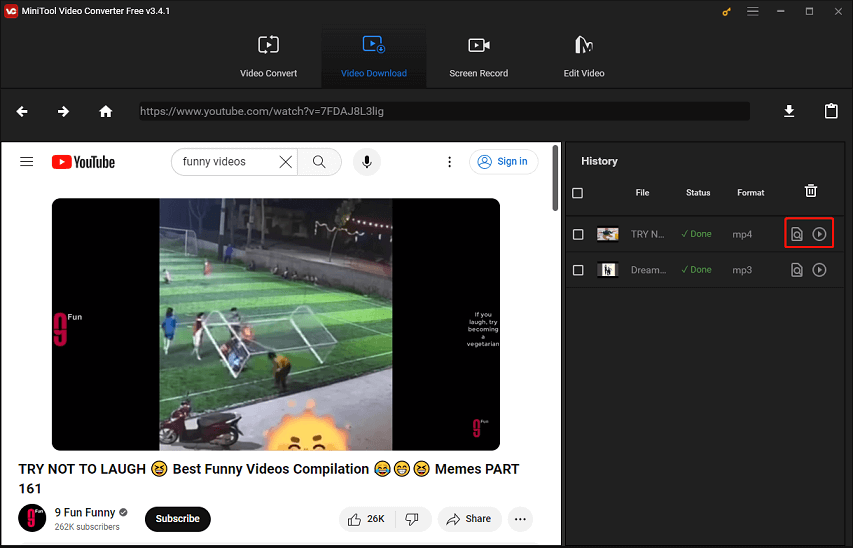This screenshot has height=548, width=853.
Task: Click Done status of Dream... row
Action: [x=696, y=270]
